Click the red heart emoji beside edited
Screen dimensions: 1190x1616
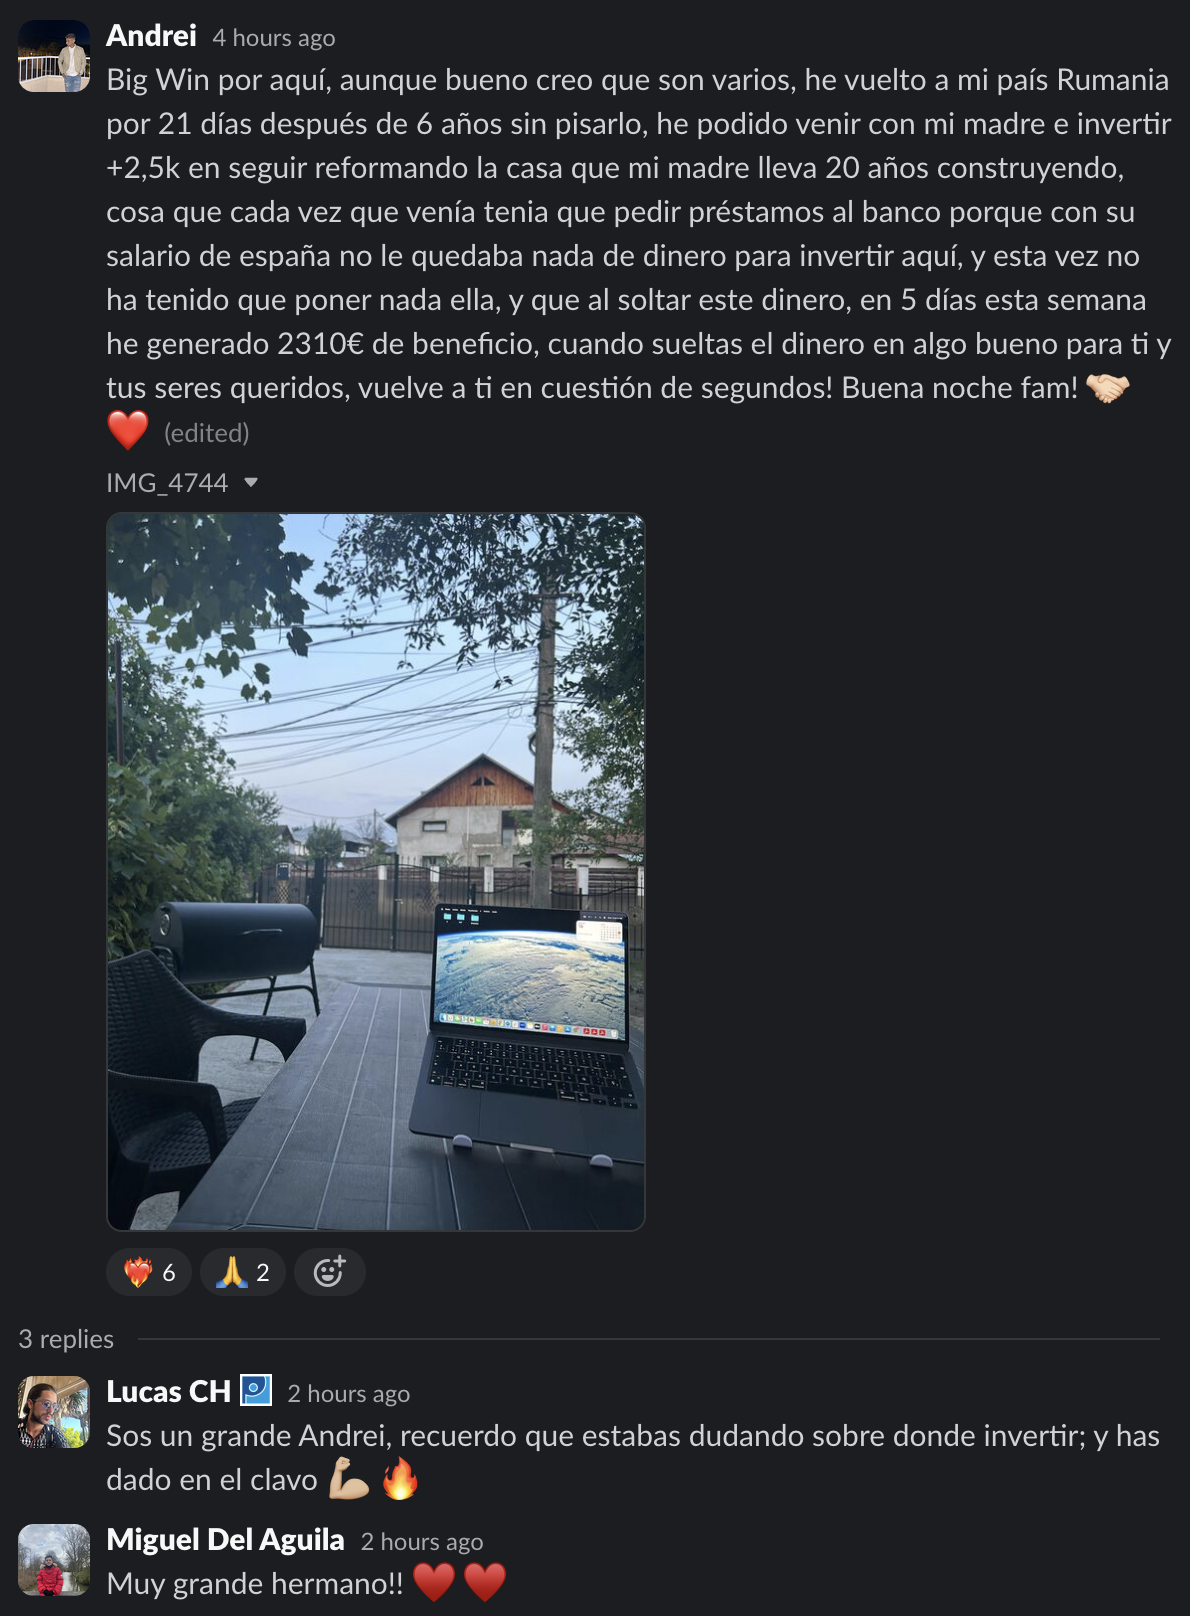(x=128, y=431)
